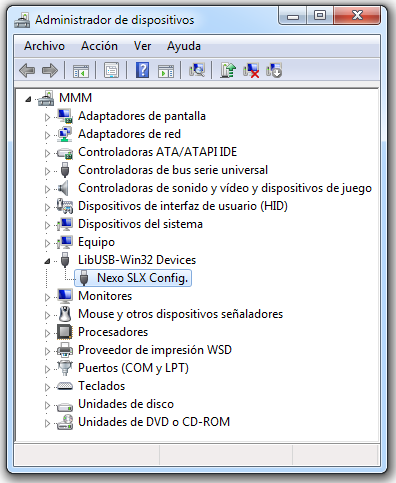Expand Controladoras ATA/ATAPI IDE node
This screenshot has width=396, height=483.
(47, 153)
